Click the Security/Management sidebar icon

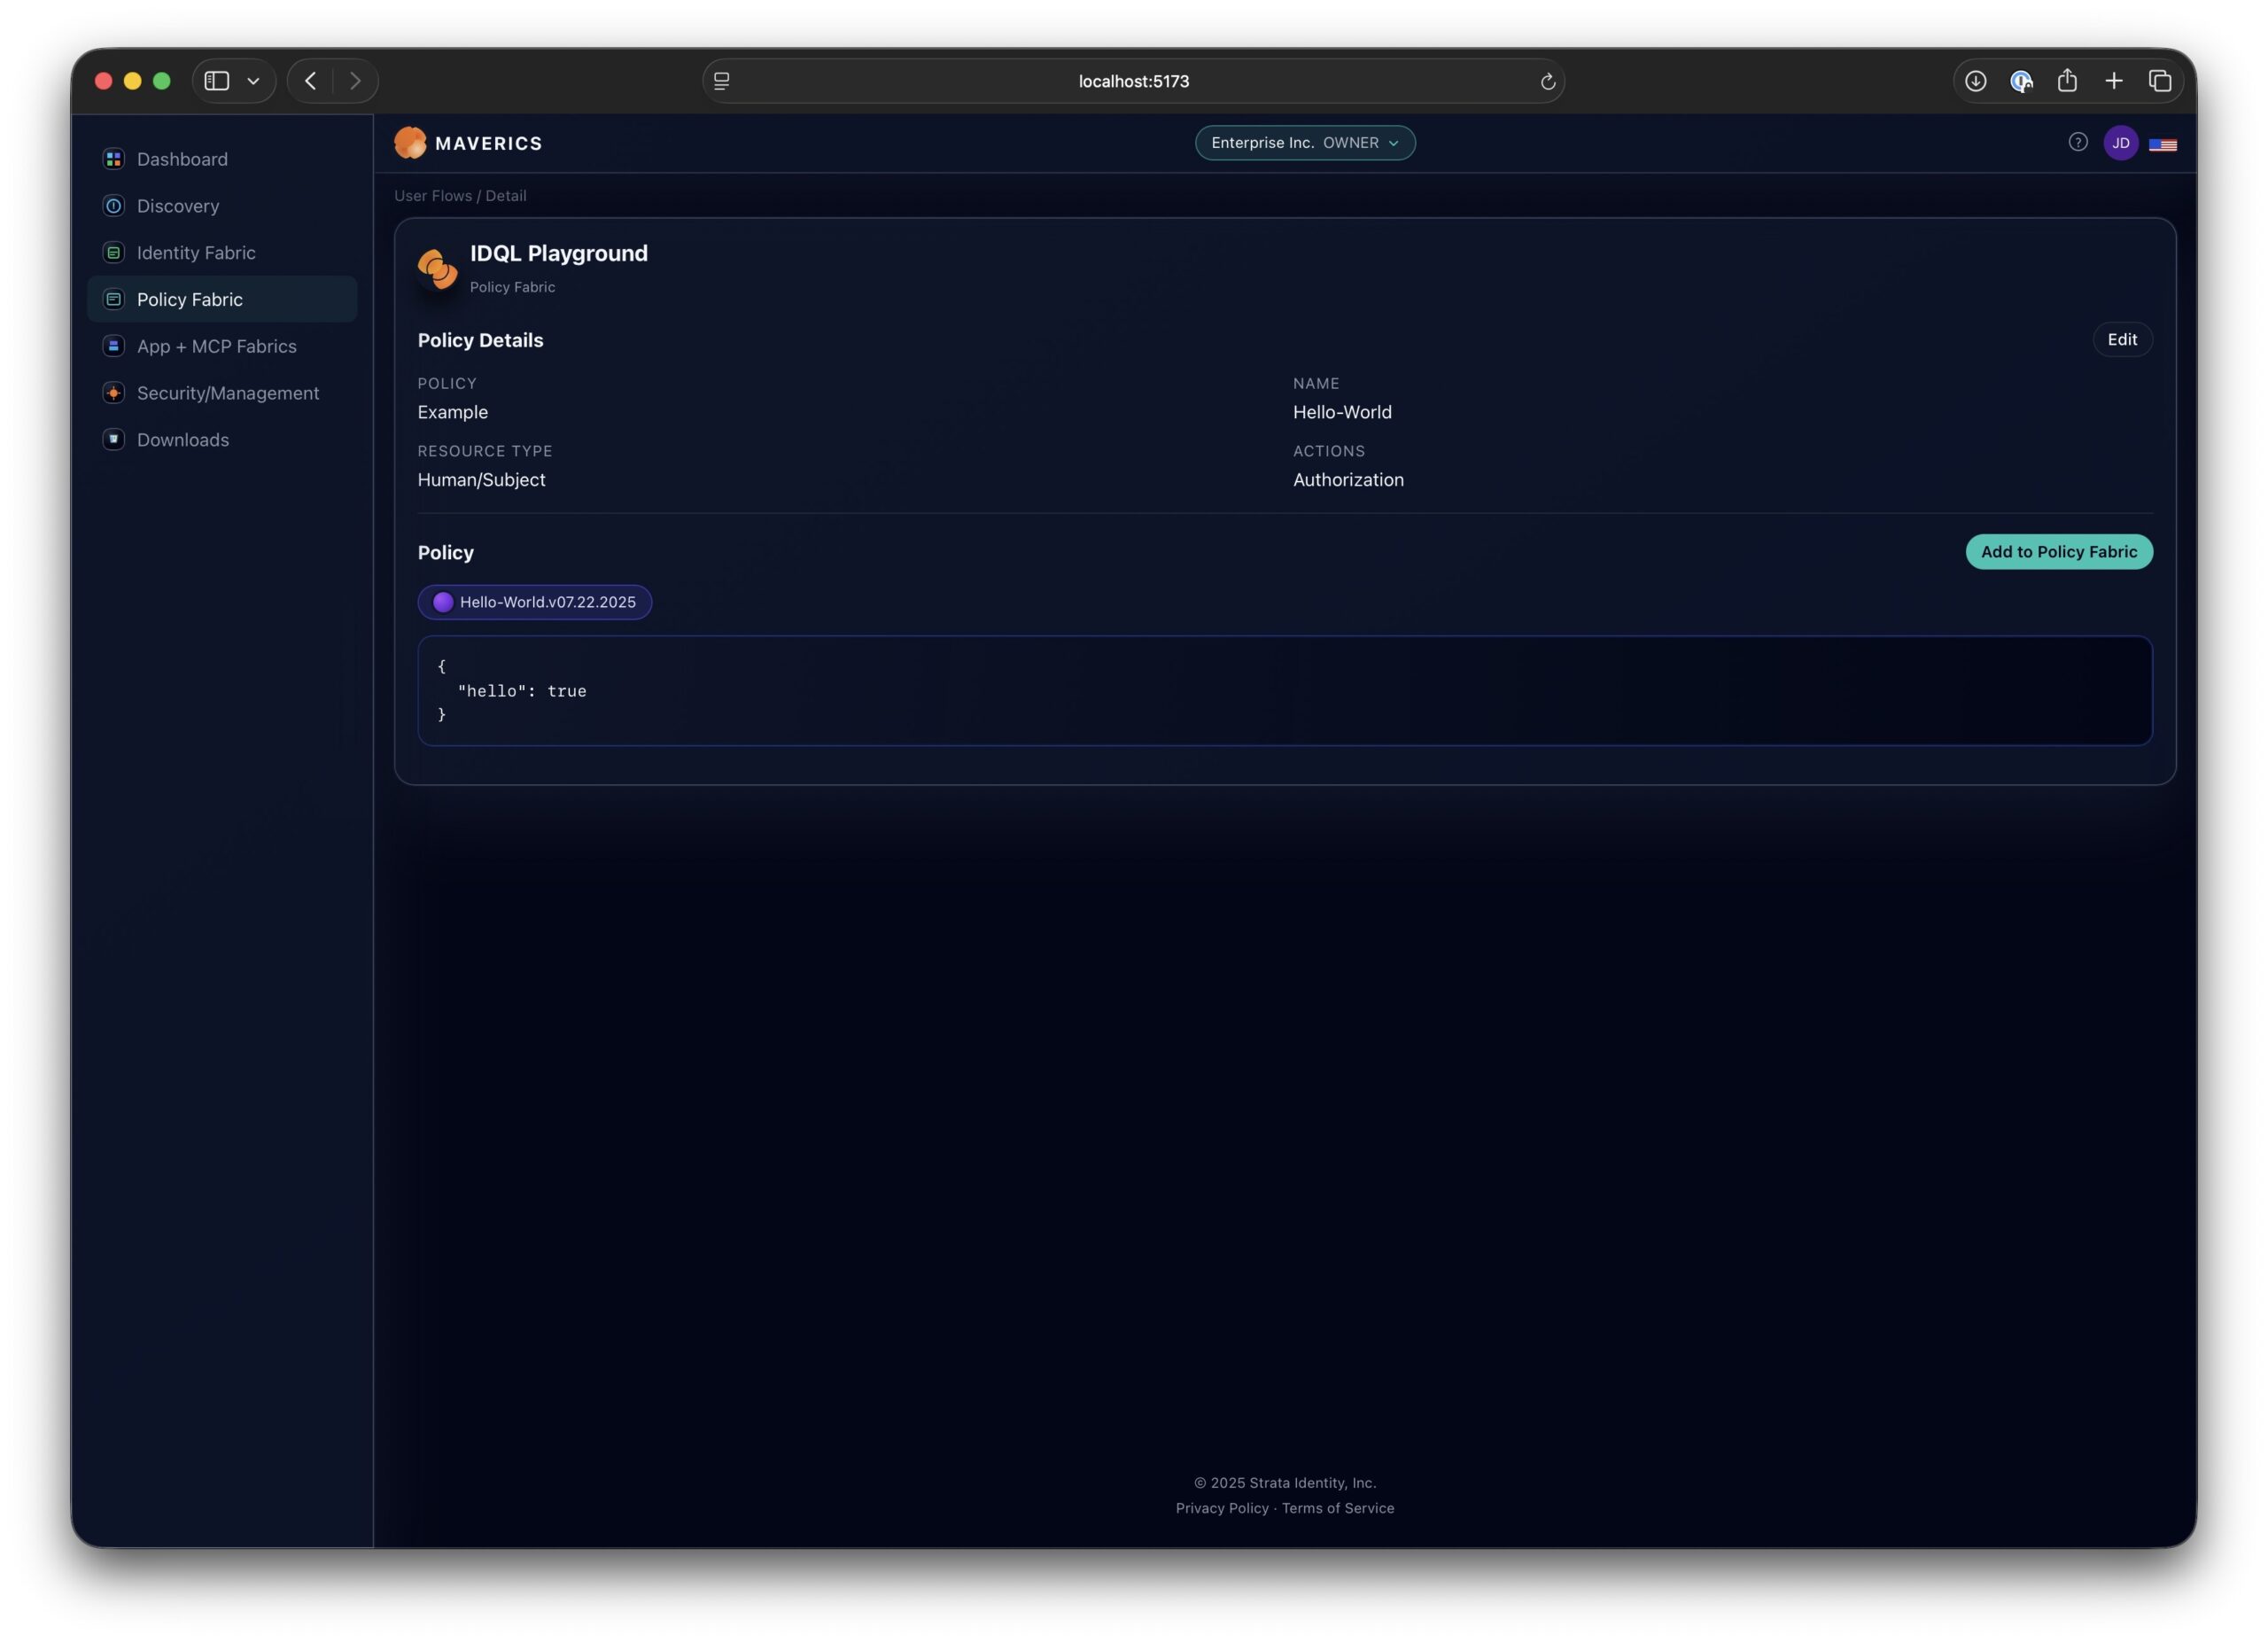click(x=114, y=393)
